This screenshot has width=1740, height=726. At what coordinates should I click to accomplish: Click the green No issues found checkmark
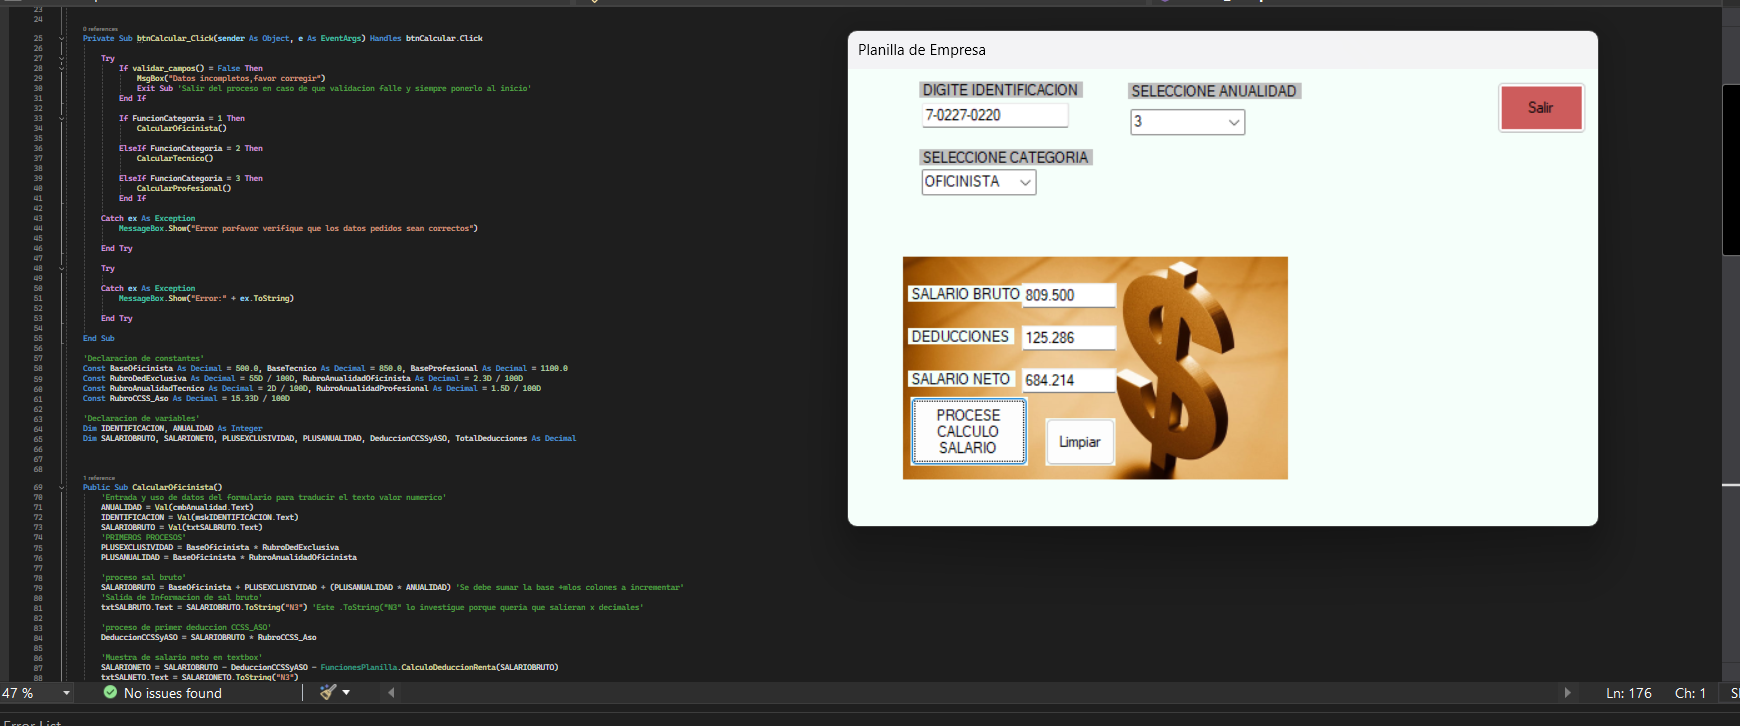click(x=110, y=692)
